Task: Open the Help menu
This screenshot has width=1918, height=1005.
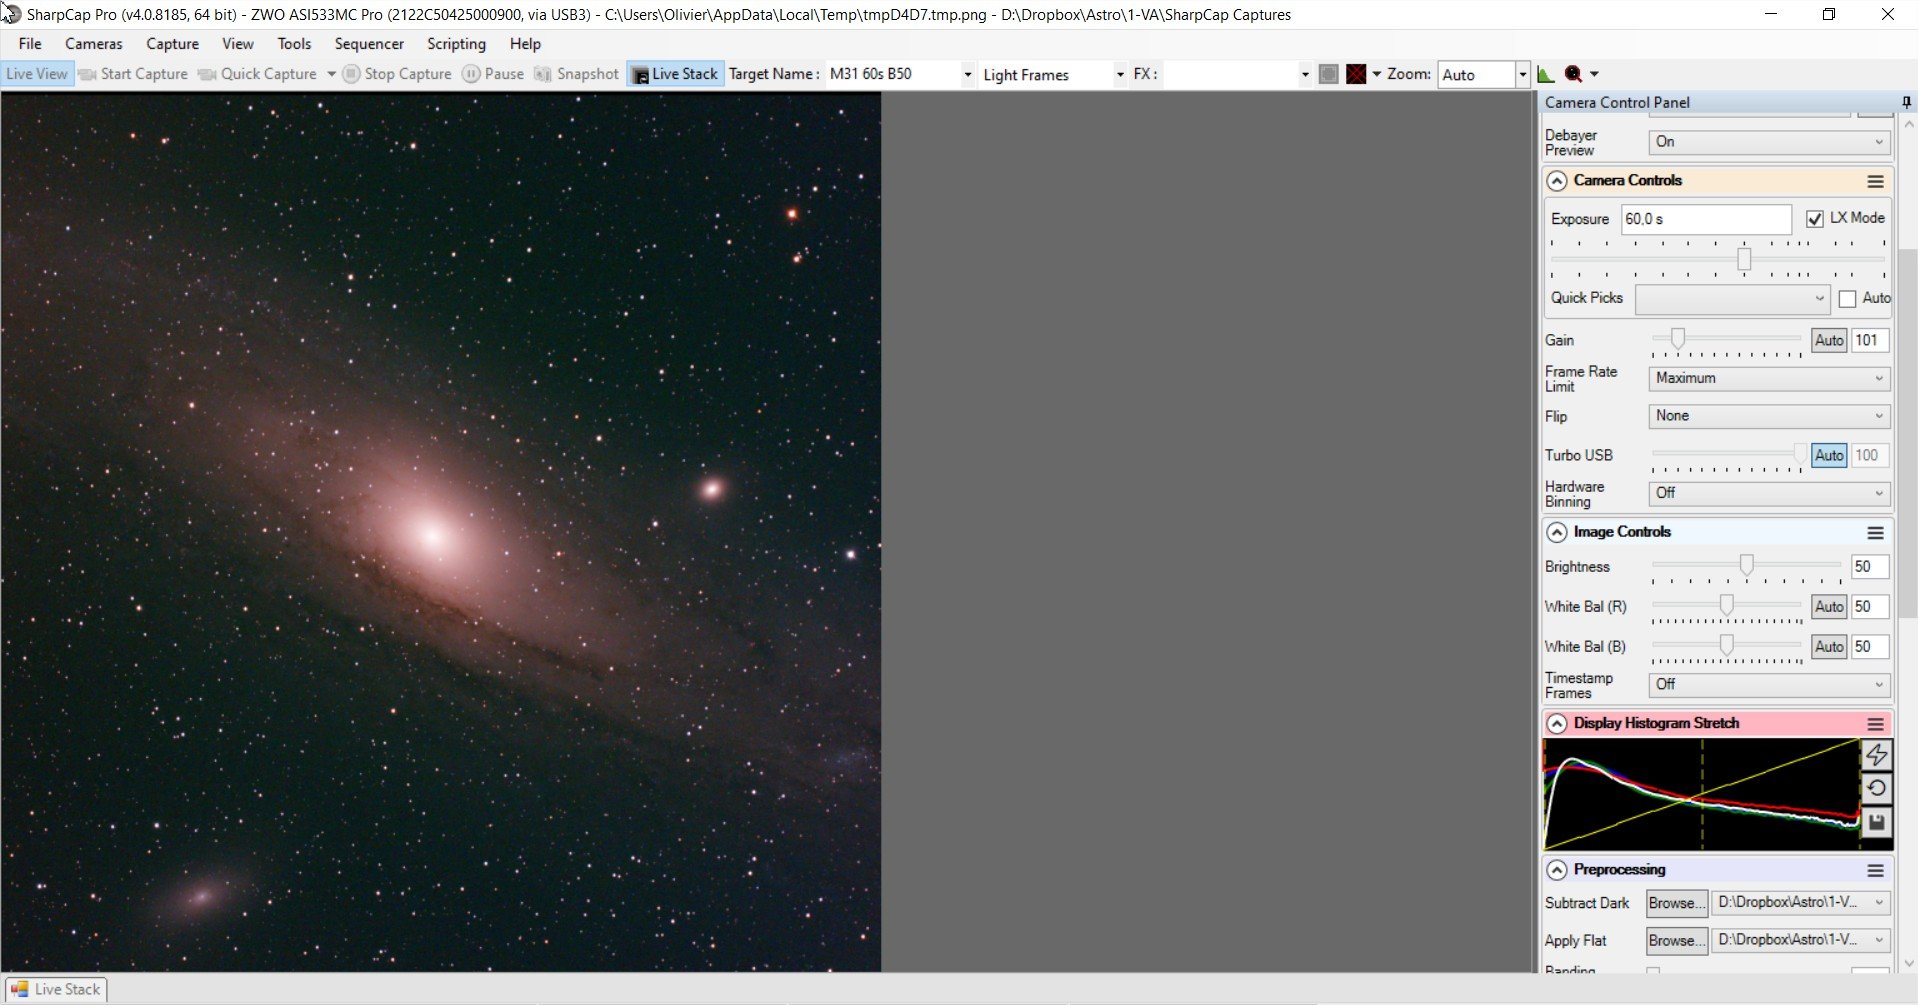Action: point(525,44)
